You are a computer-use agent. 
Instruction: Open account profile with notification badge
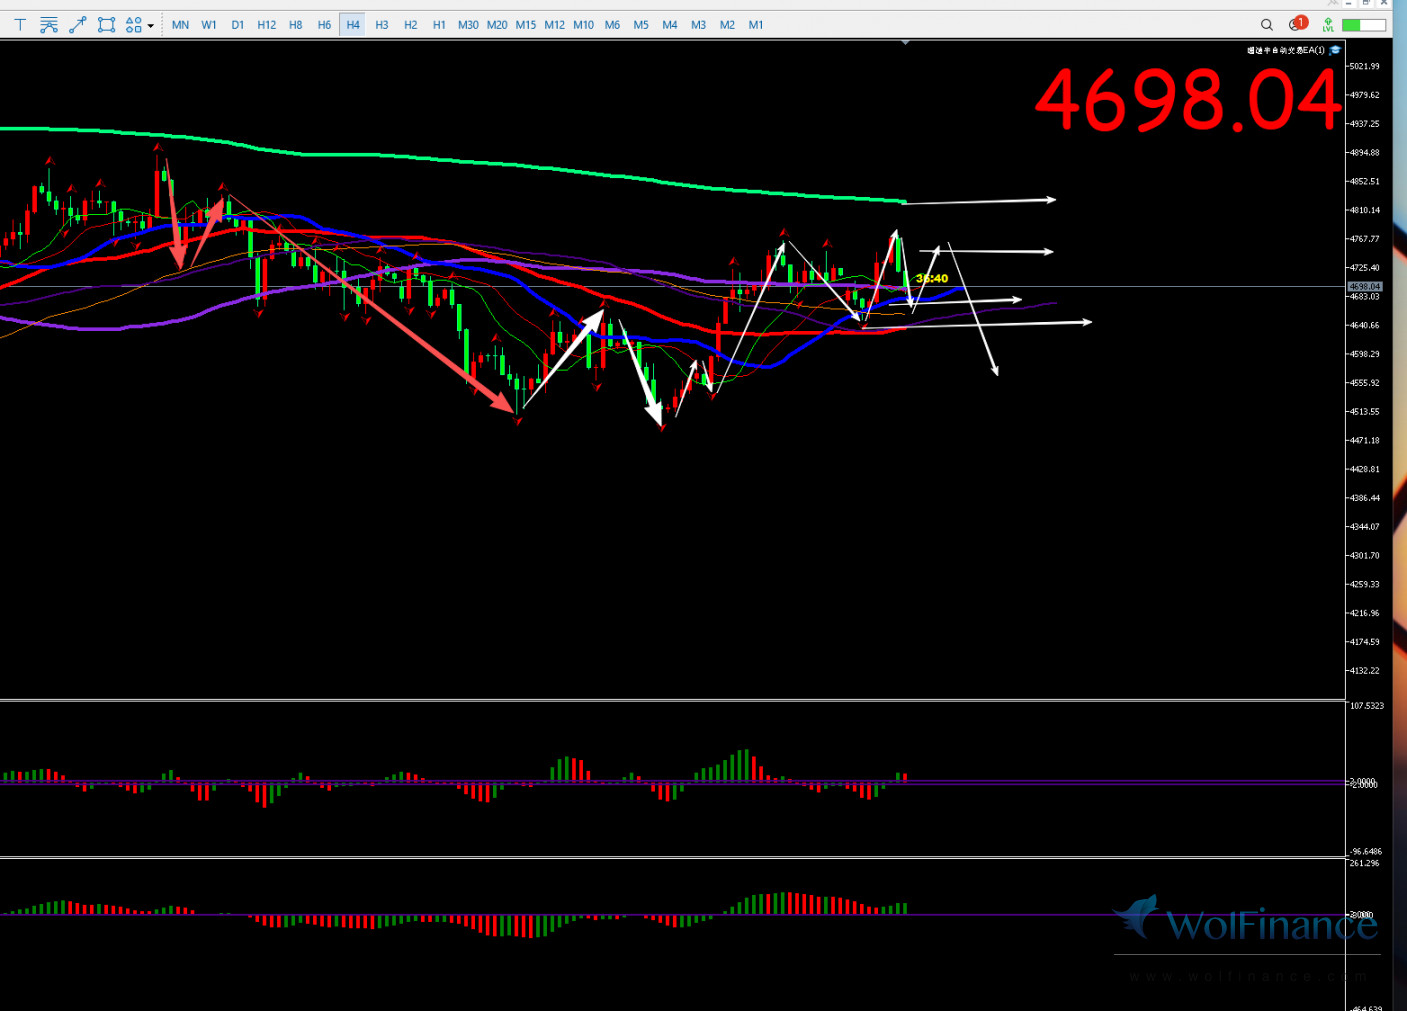click(x=1298, y=24)
